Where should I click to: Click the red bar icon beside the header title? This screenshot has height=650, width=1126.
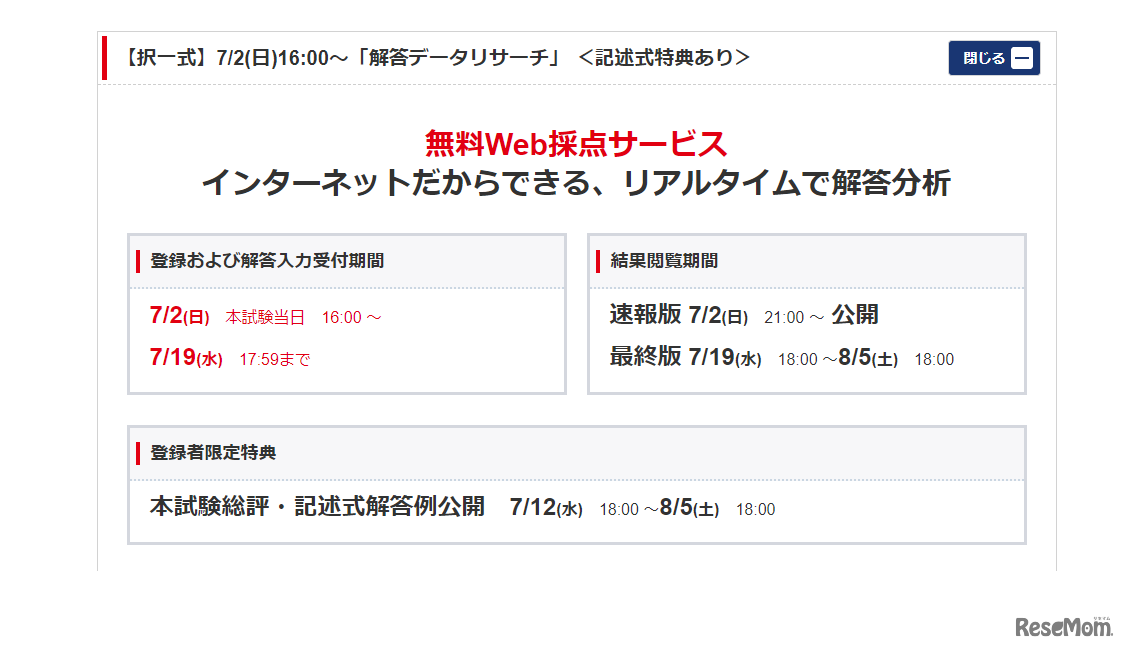[x=104, y=58]
